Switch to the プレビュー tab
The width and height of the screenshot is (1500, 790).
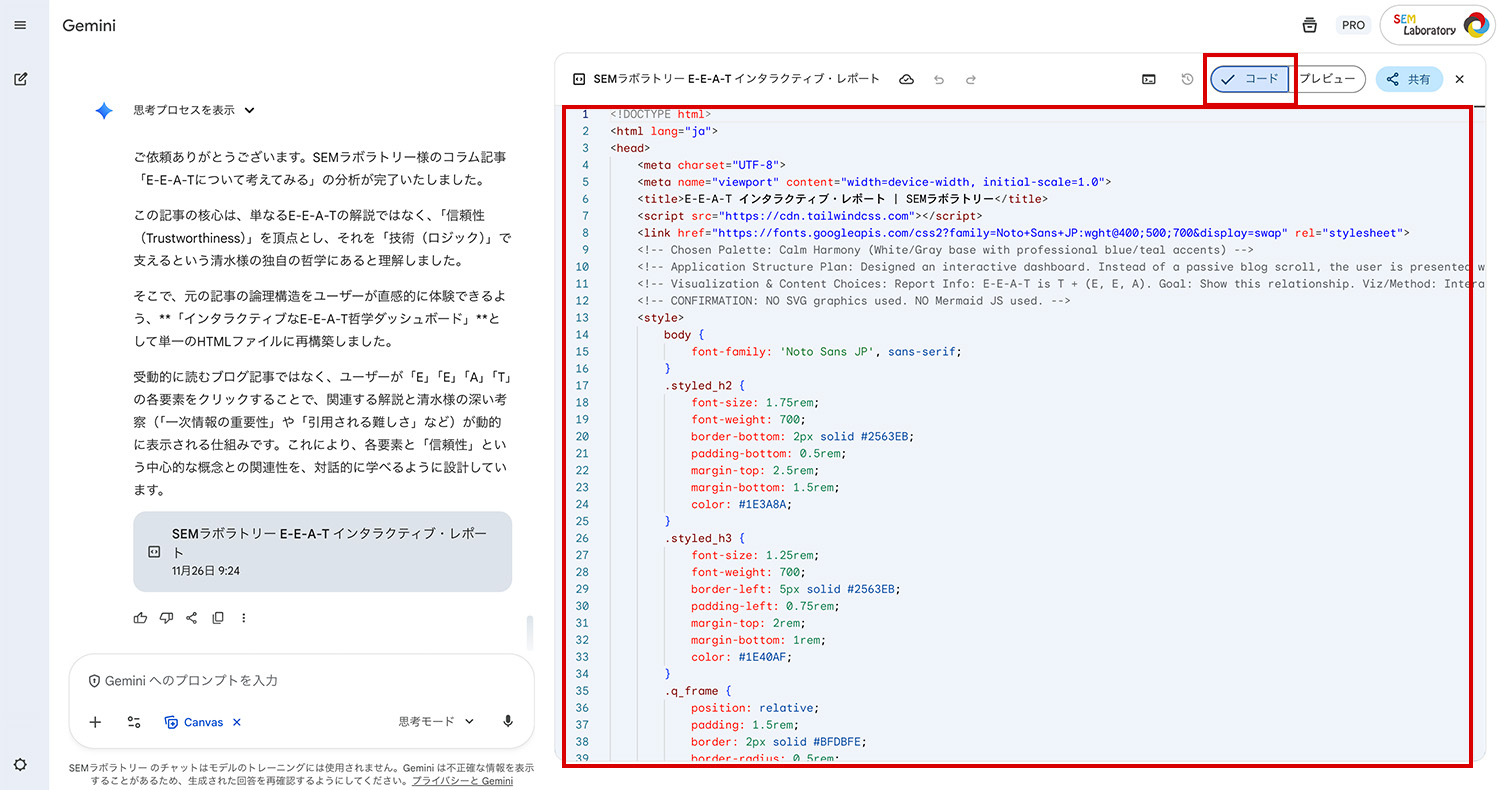click(1330, 78)
